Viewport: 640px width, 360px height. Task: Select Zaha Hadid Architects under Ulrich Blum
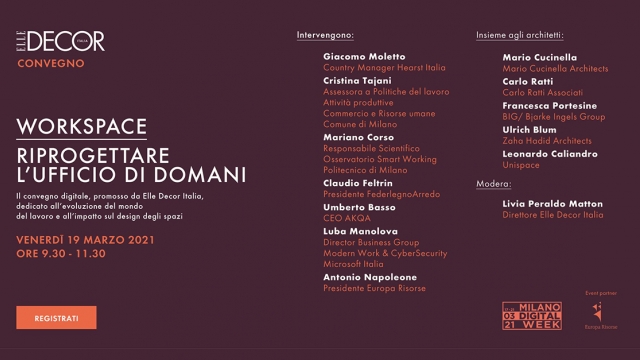[547, 141]
